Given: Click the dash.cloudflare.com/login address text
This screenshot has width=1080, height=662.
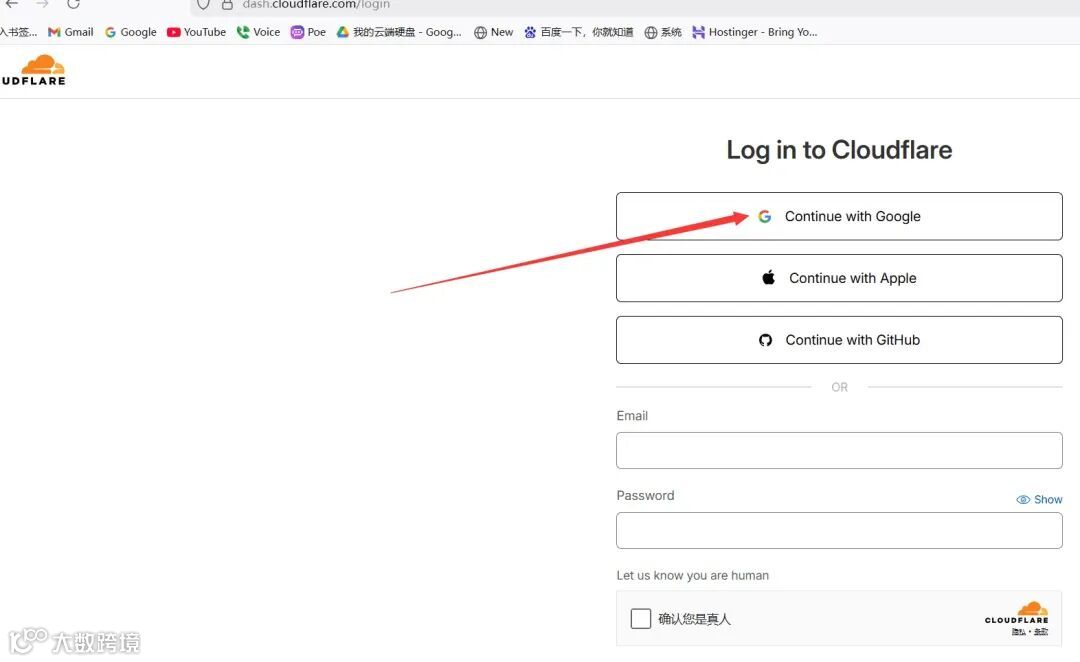Looking at the screenshot, I should click(316, 4).
